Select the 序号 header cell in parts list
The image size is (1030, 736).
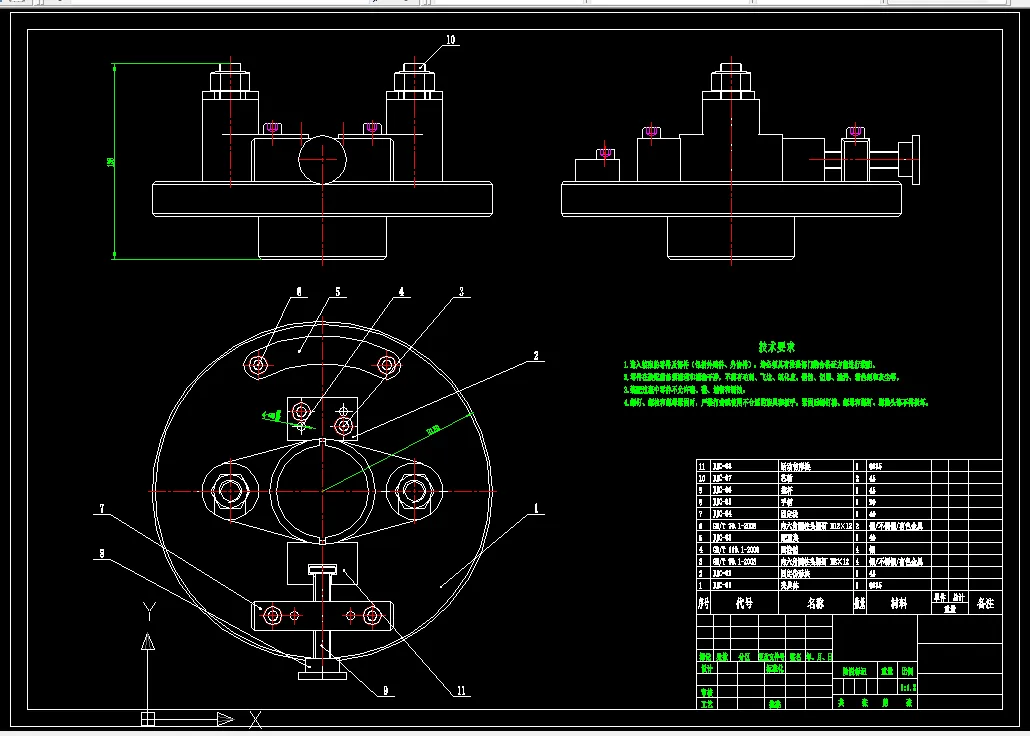704,603
